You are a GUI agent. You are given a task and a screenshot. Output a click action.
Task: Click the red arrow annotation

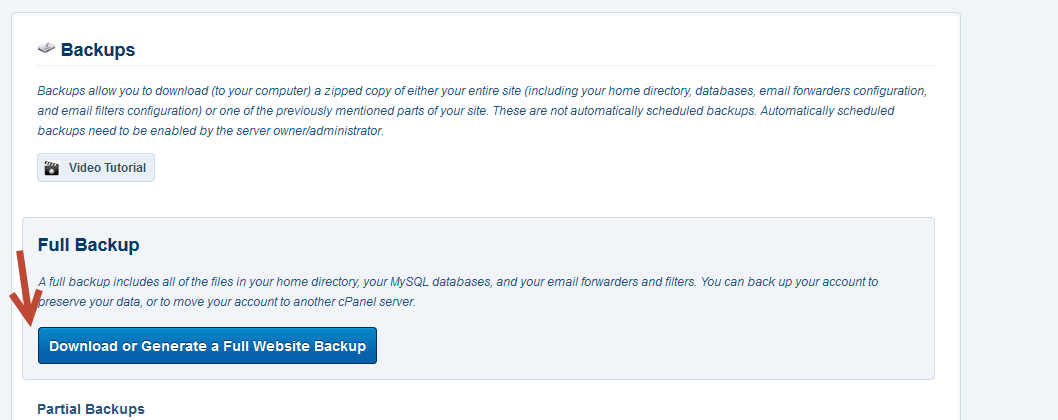click(x=26, y=288)
